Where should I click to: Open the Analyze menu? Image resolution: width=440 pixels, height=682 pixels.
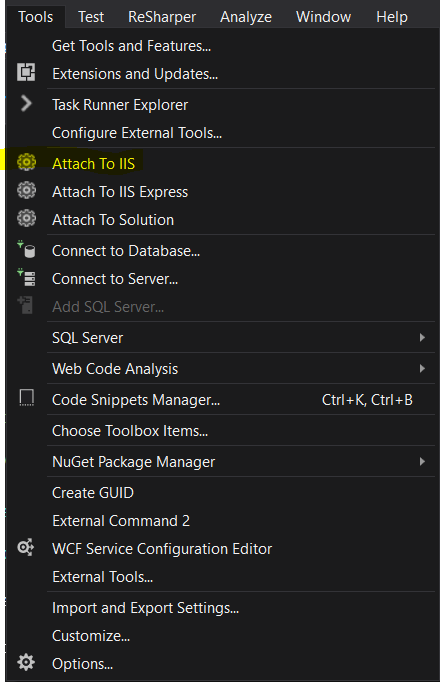tap(246, 17)
